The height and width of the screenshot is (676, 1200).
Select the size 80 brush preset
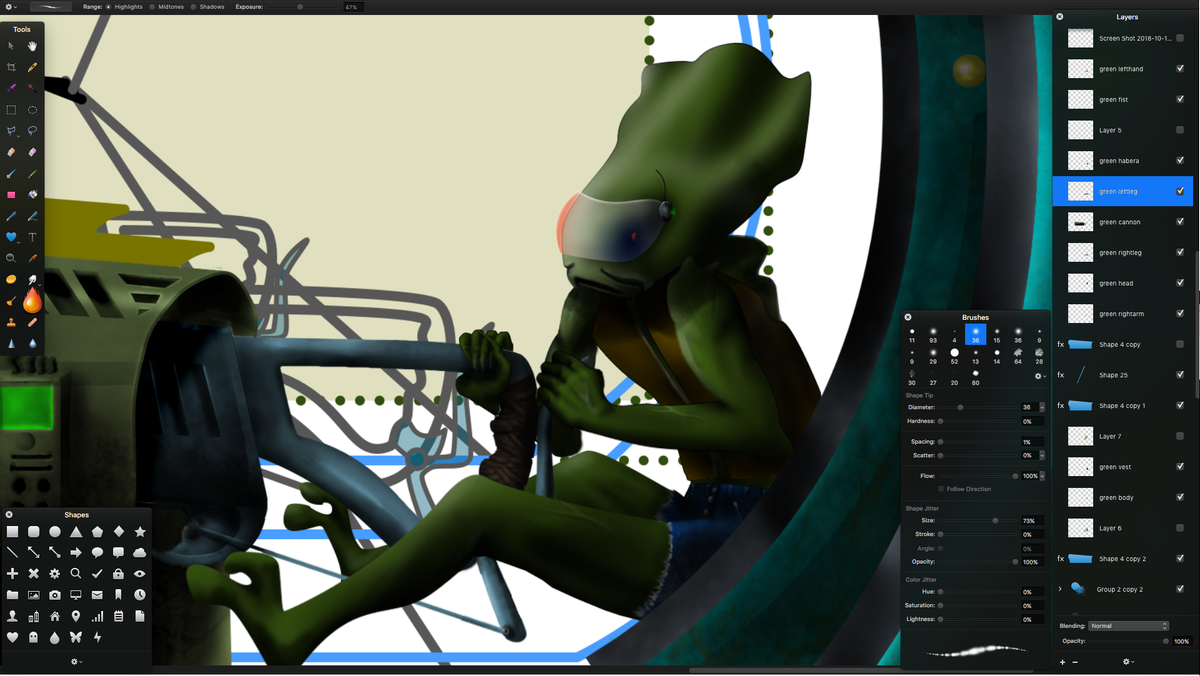pos(975,377)
